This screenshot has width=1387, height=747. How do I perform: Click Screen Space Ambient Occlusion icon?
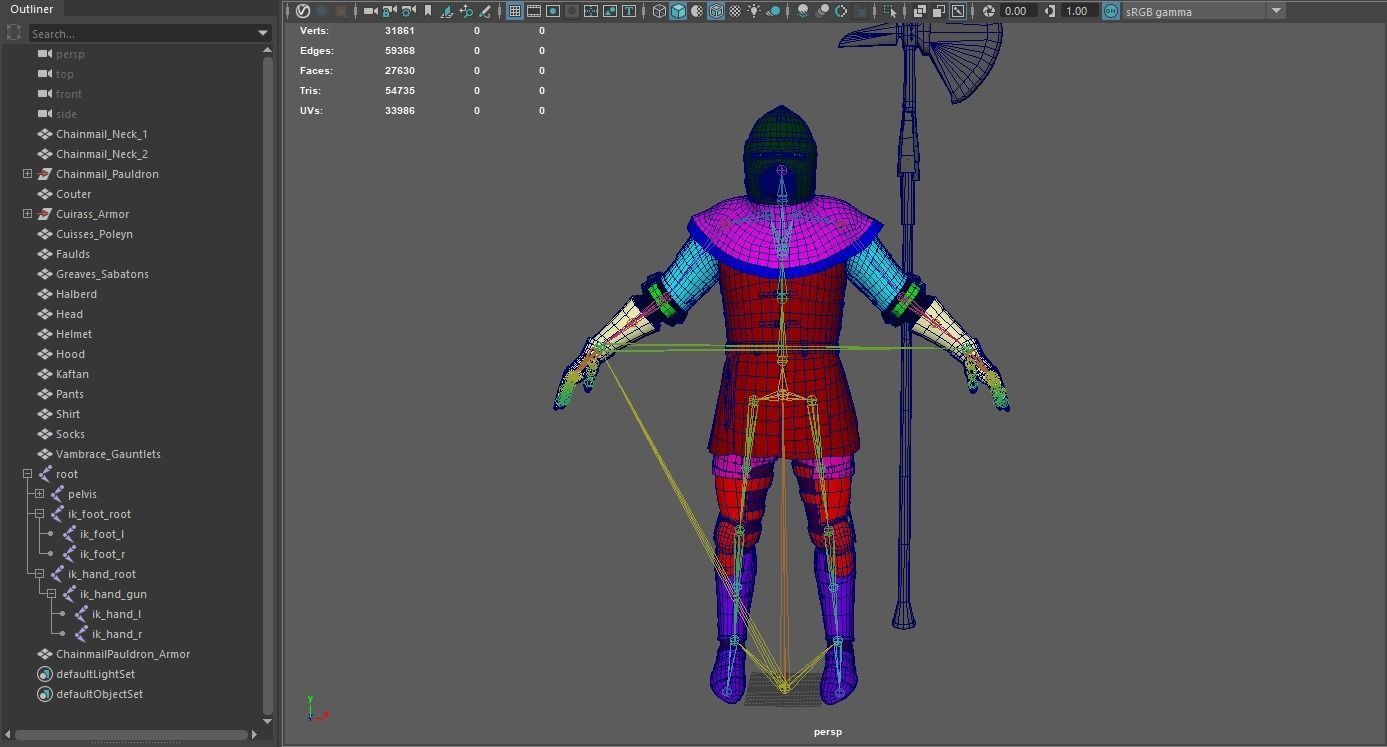[x=803, y=11]
